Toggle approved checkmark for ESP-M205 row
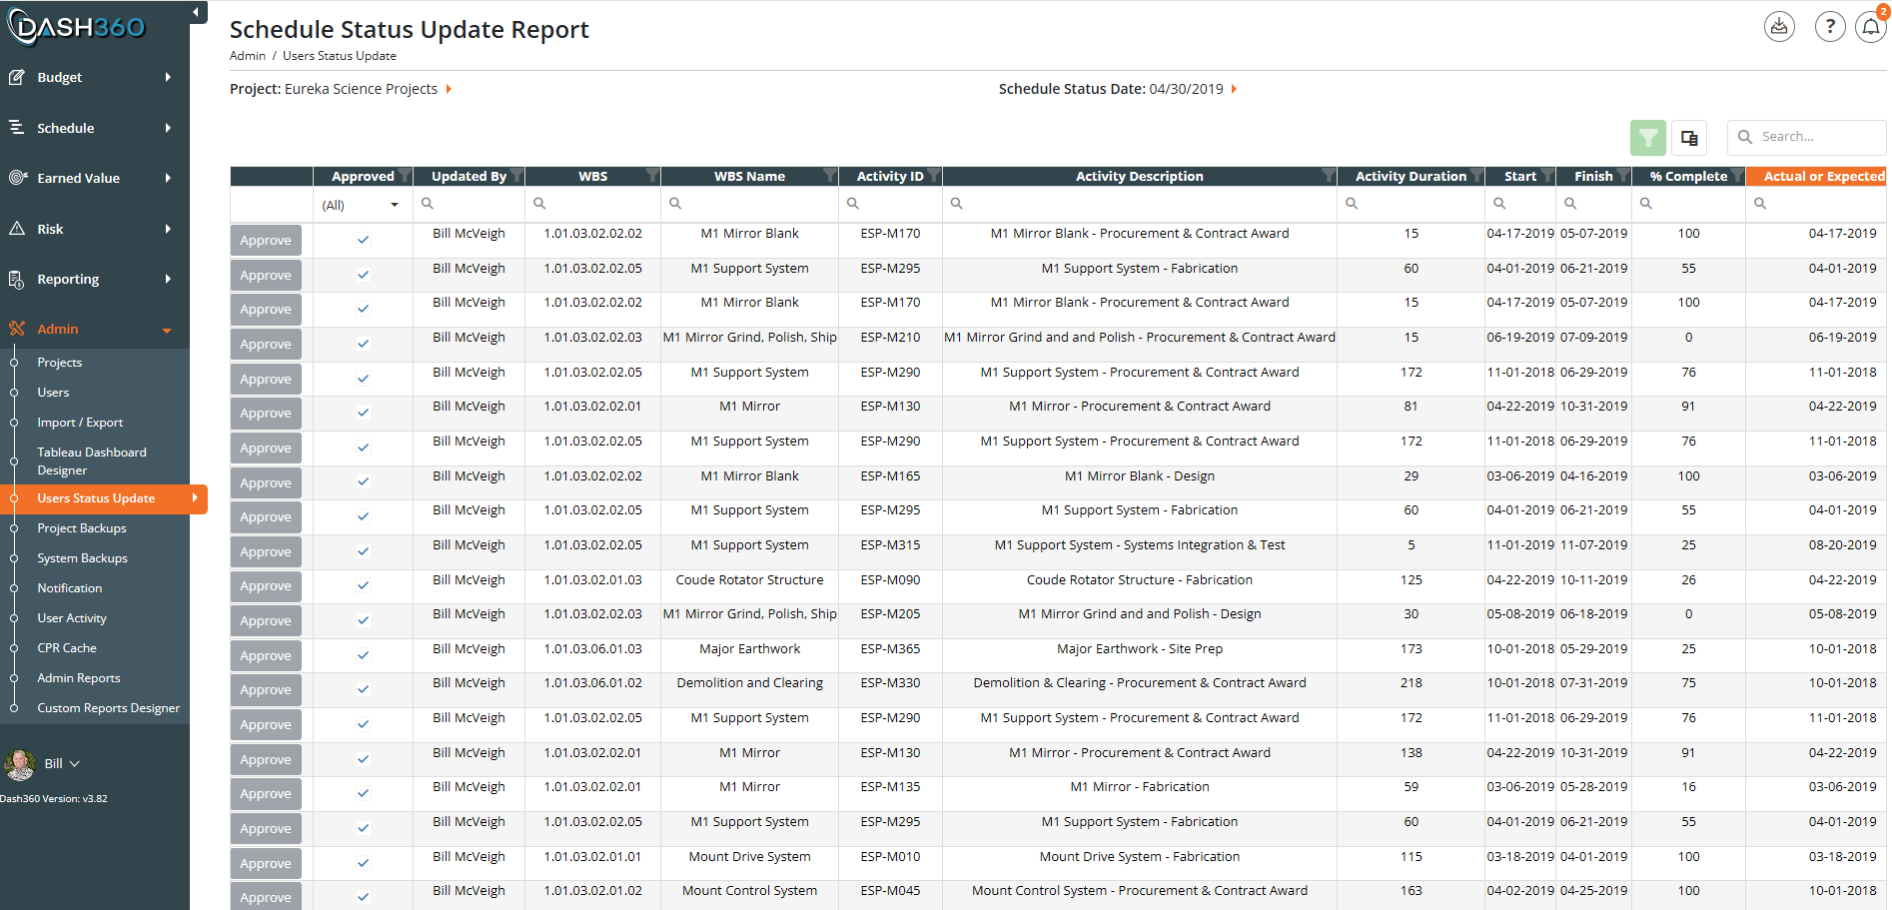The height and width of the screenshot is (910, 1892). (363, 621)
